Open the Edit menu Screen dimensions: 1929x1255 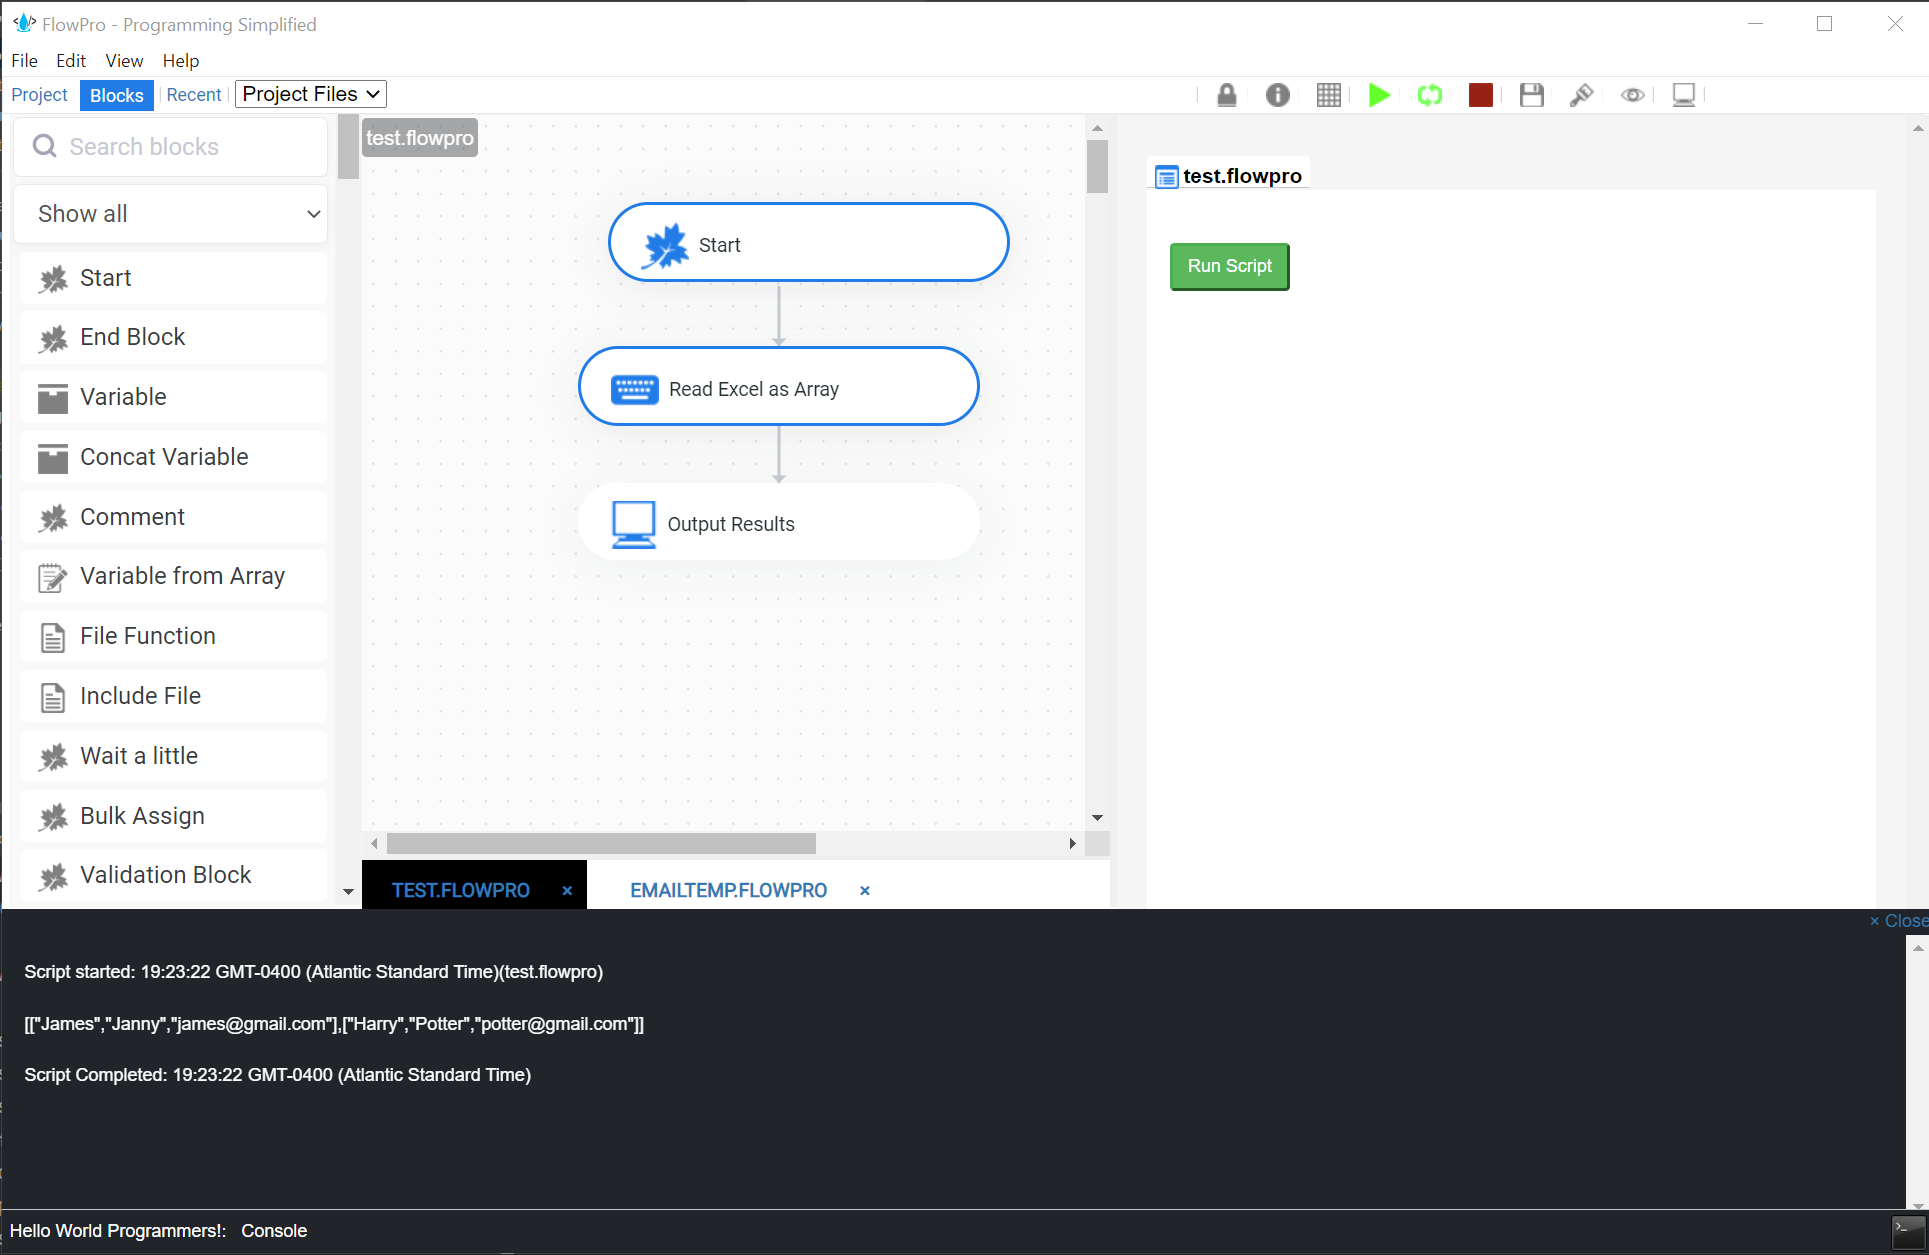[70, 60]
